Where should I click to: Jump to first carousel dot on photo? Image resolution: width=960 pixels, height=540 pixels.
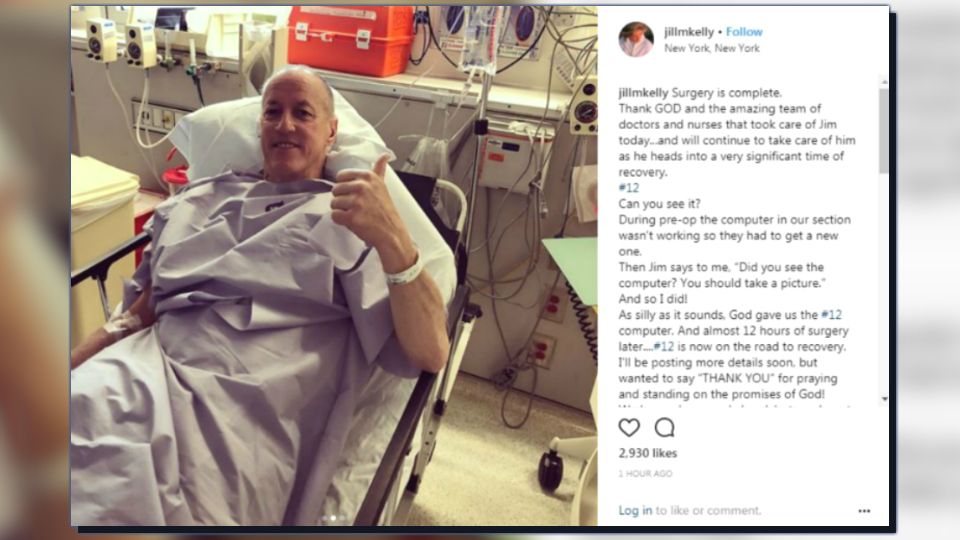[x=324, y=519]
